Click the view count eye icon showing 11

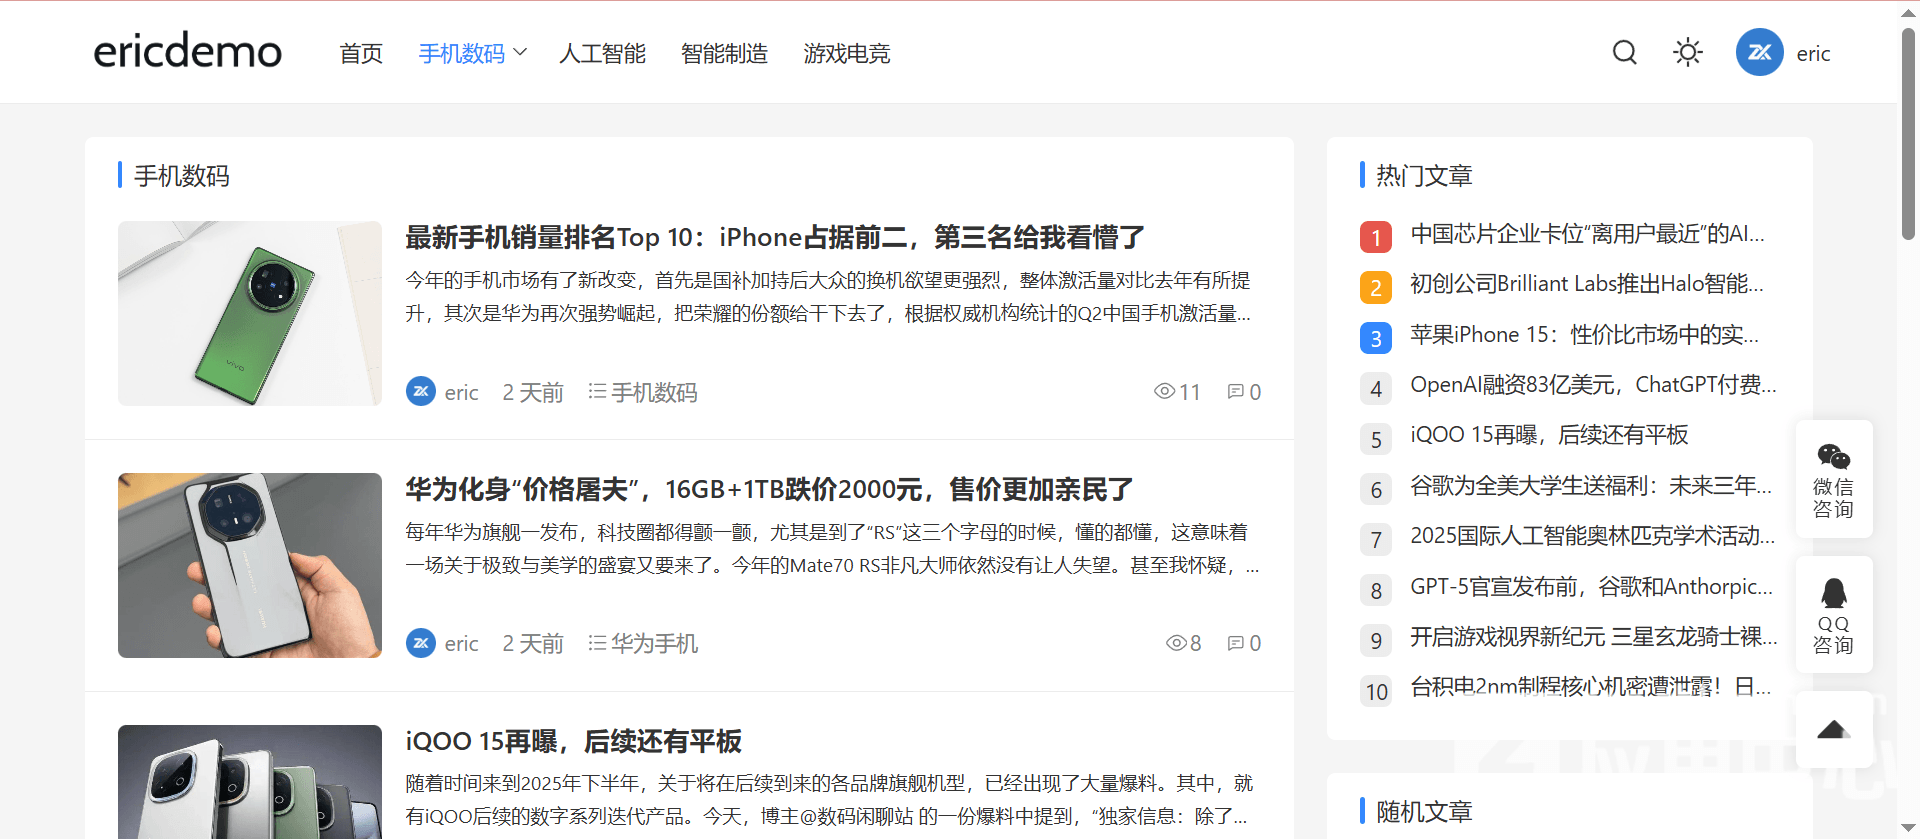coord(1164,391)
